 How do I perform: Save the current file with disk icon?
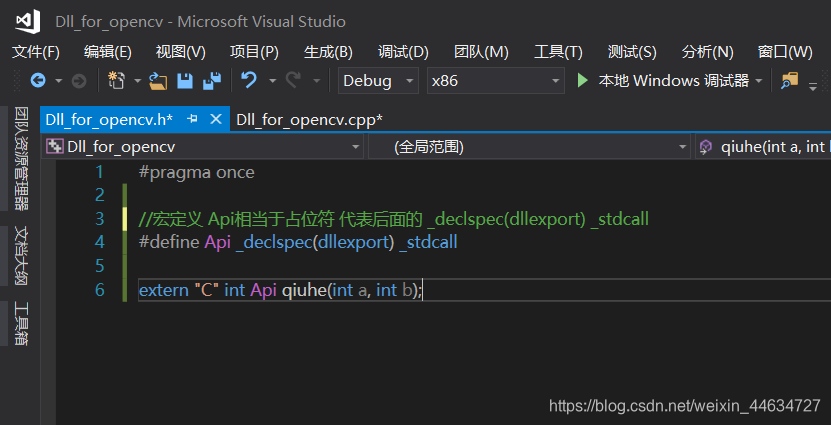(185, 81)
